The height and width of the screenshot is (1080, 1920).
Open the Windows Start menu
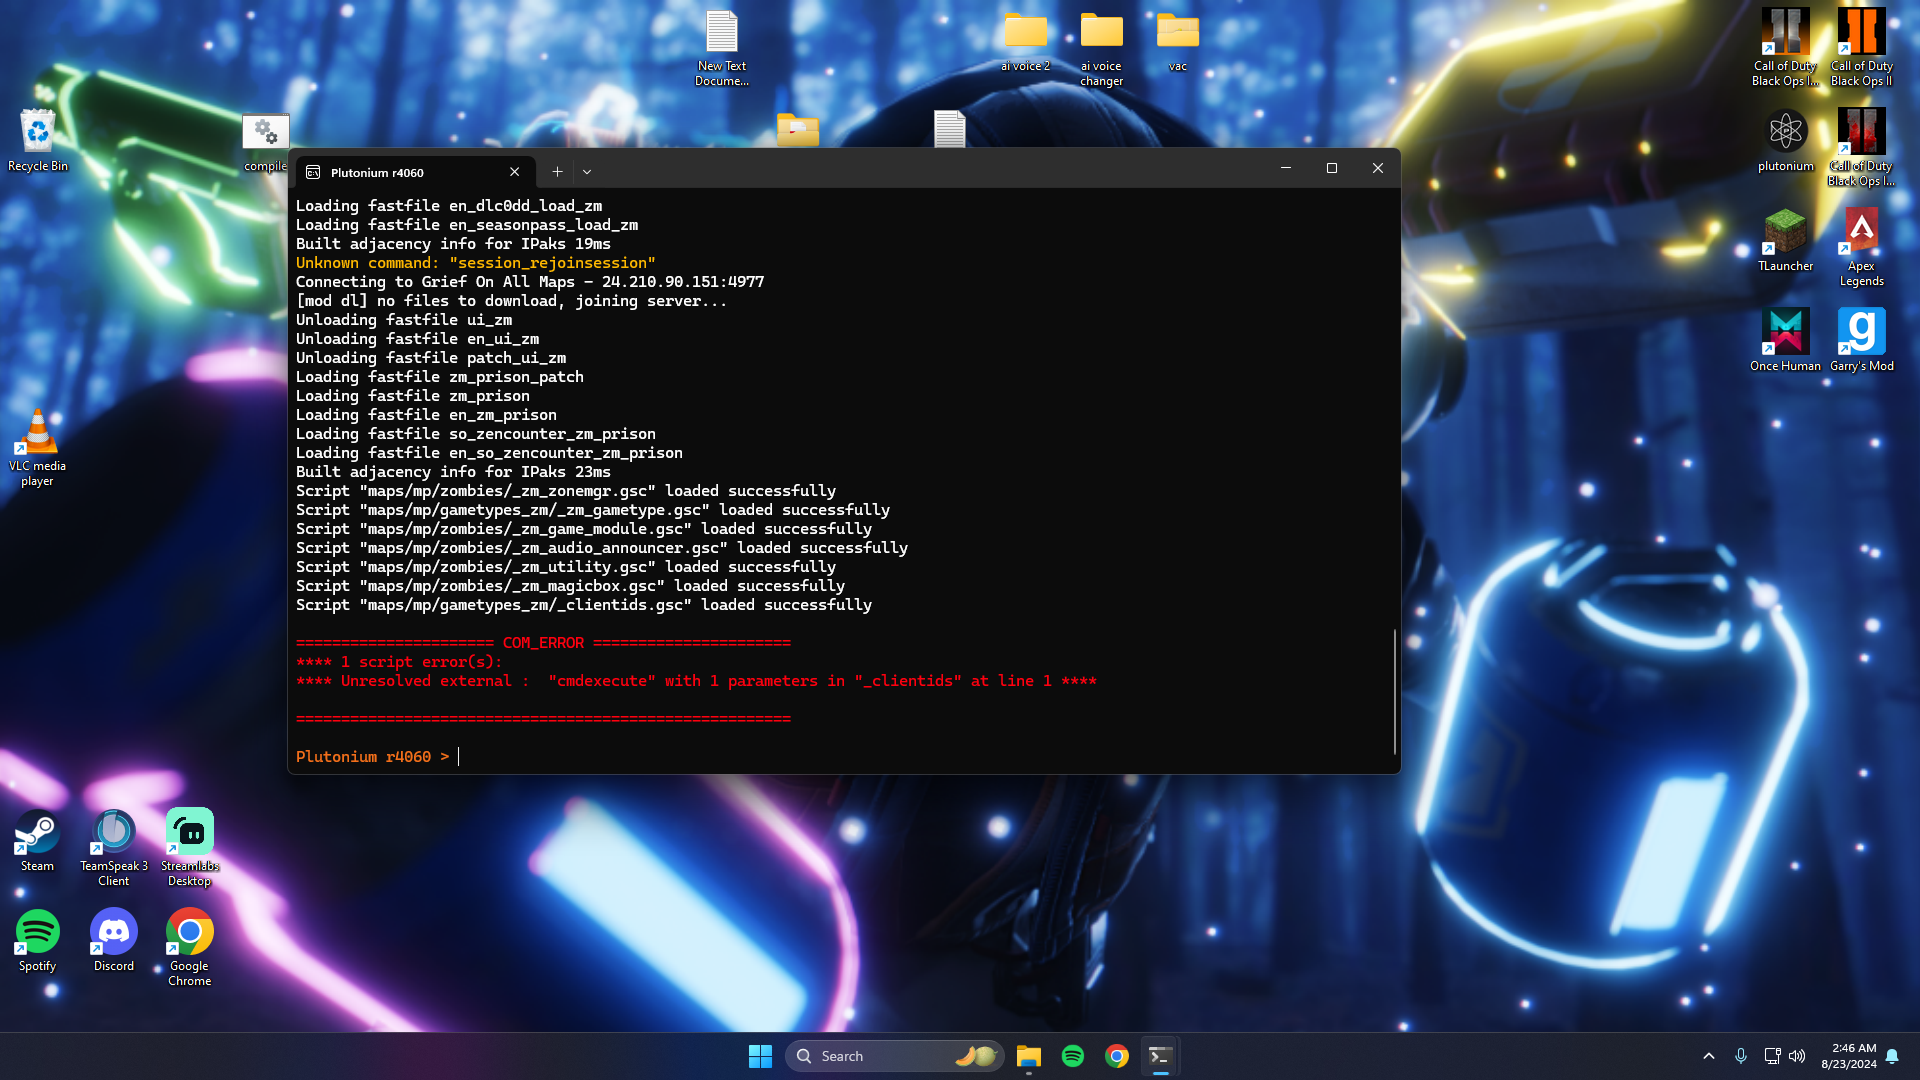click(760, 1056)
